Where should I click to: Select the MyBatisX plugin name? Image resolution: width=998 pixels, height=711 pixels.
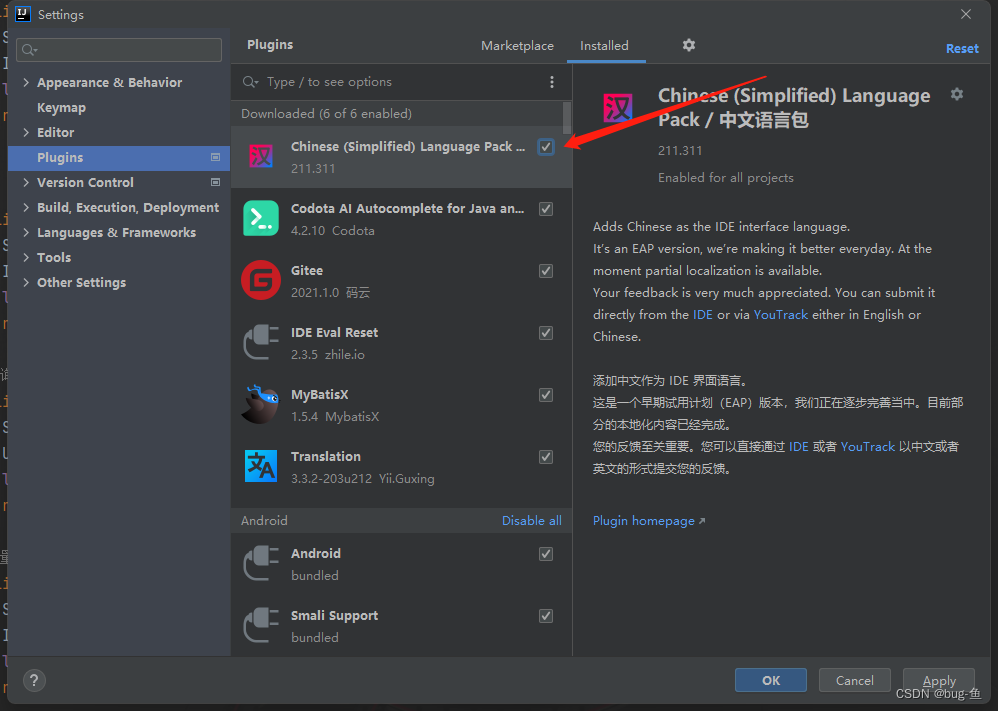pyautogui.click(x=320, y=395)
